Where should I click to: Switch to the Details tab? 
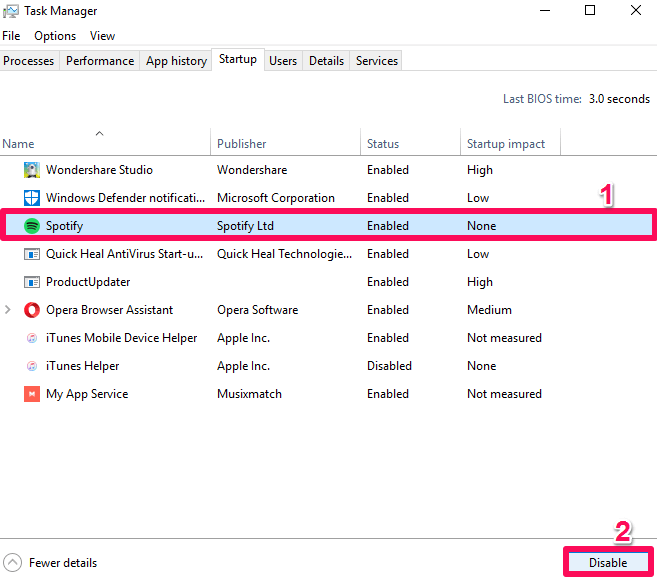(x=326, y=61)
